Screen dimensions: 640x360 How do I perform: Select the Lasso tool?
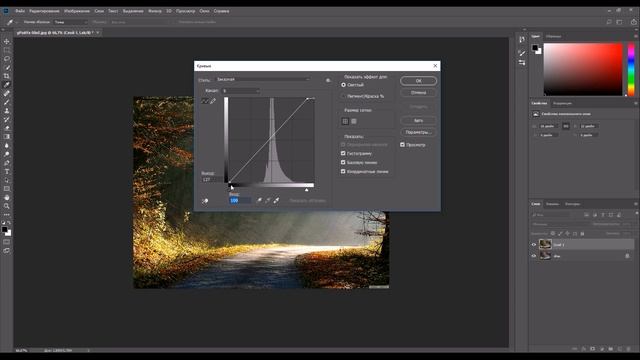pos(7,59)
